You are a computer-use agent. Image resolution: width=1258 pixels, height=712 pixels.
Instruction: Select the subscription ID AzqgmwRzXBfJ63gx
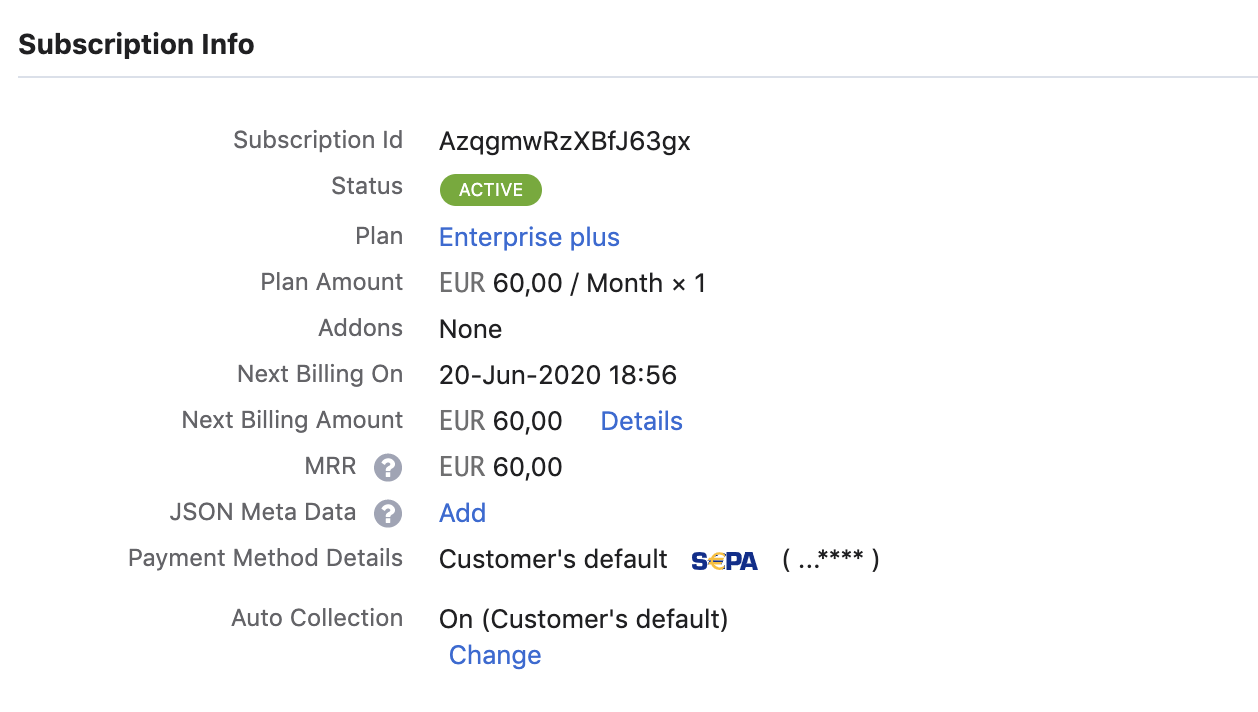[564, 141]
